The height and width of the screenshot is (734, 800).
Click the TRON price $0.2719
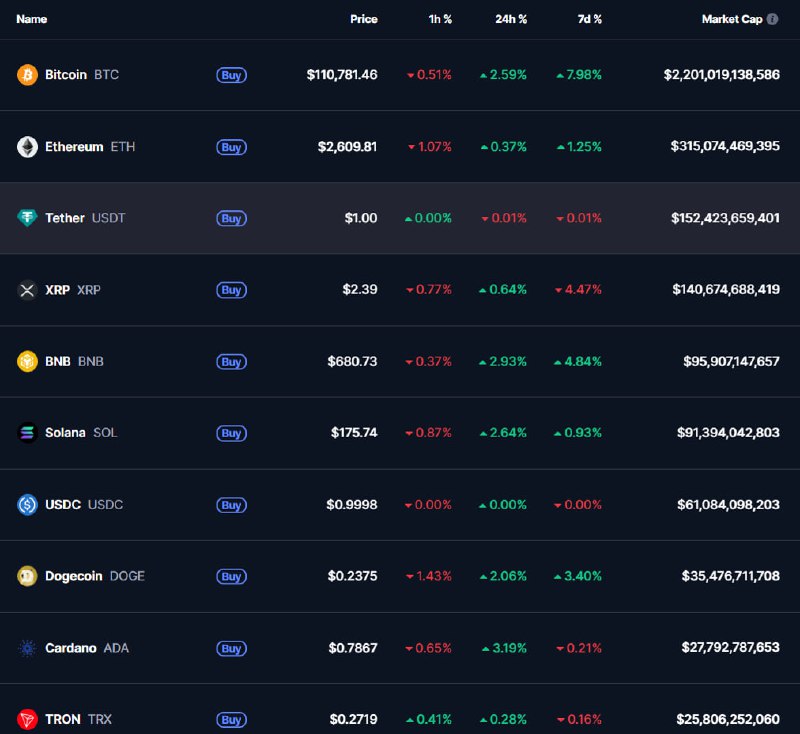[x=354, y=720]
